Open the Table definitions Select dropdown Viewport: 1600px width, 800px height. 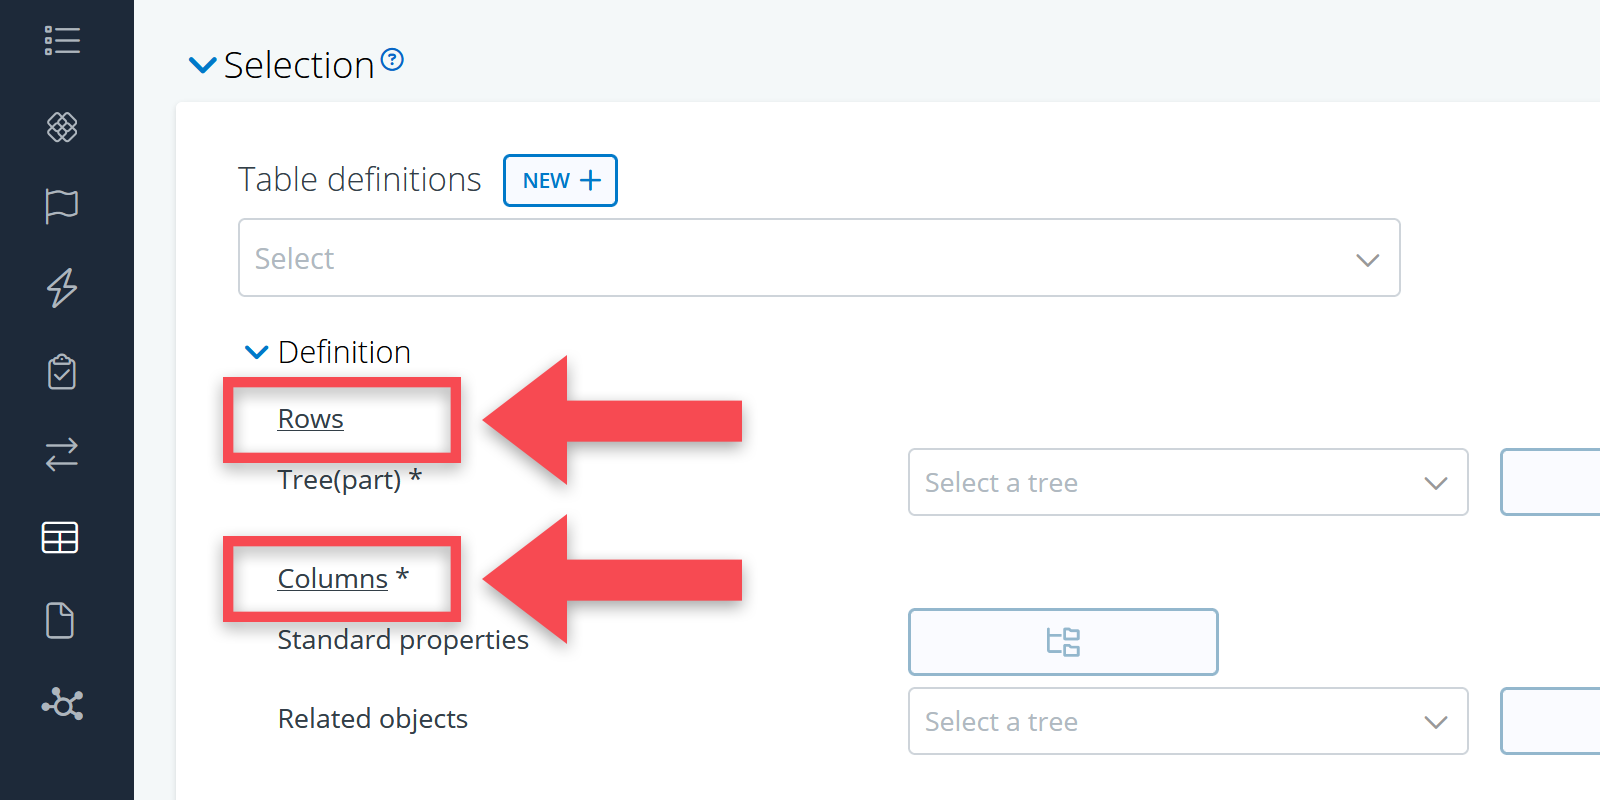(x=818, y=258)
